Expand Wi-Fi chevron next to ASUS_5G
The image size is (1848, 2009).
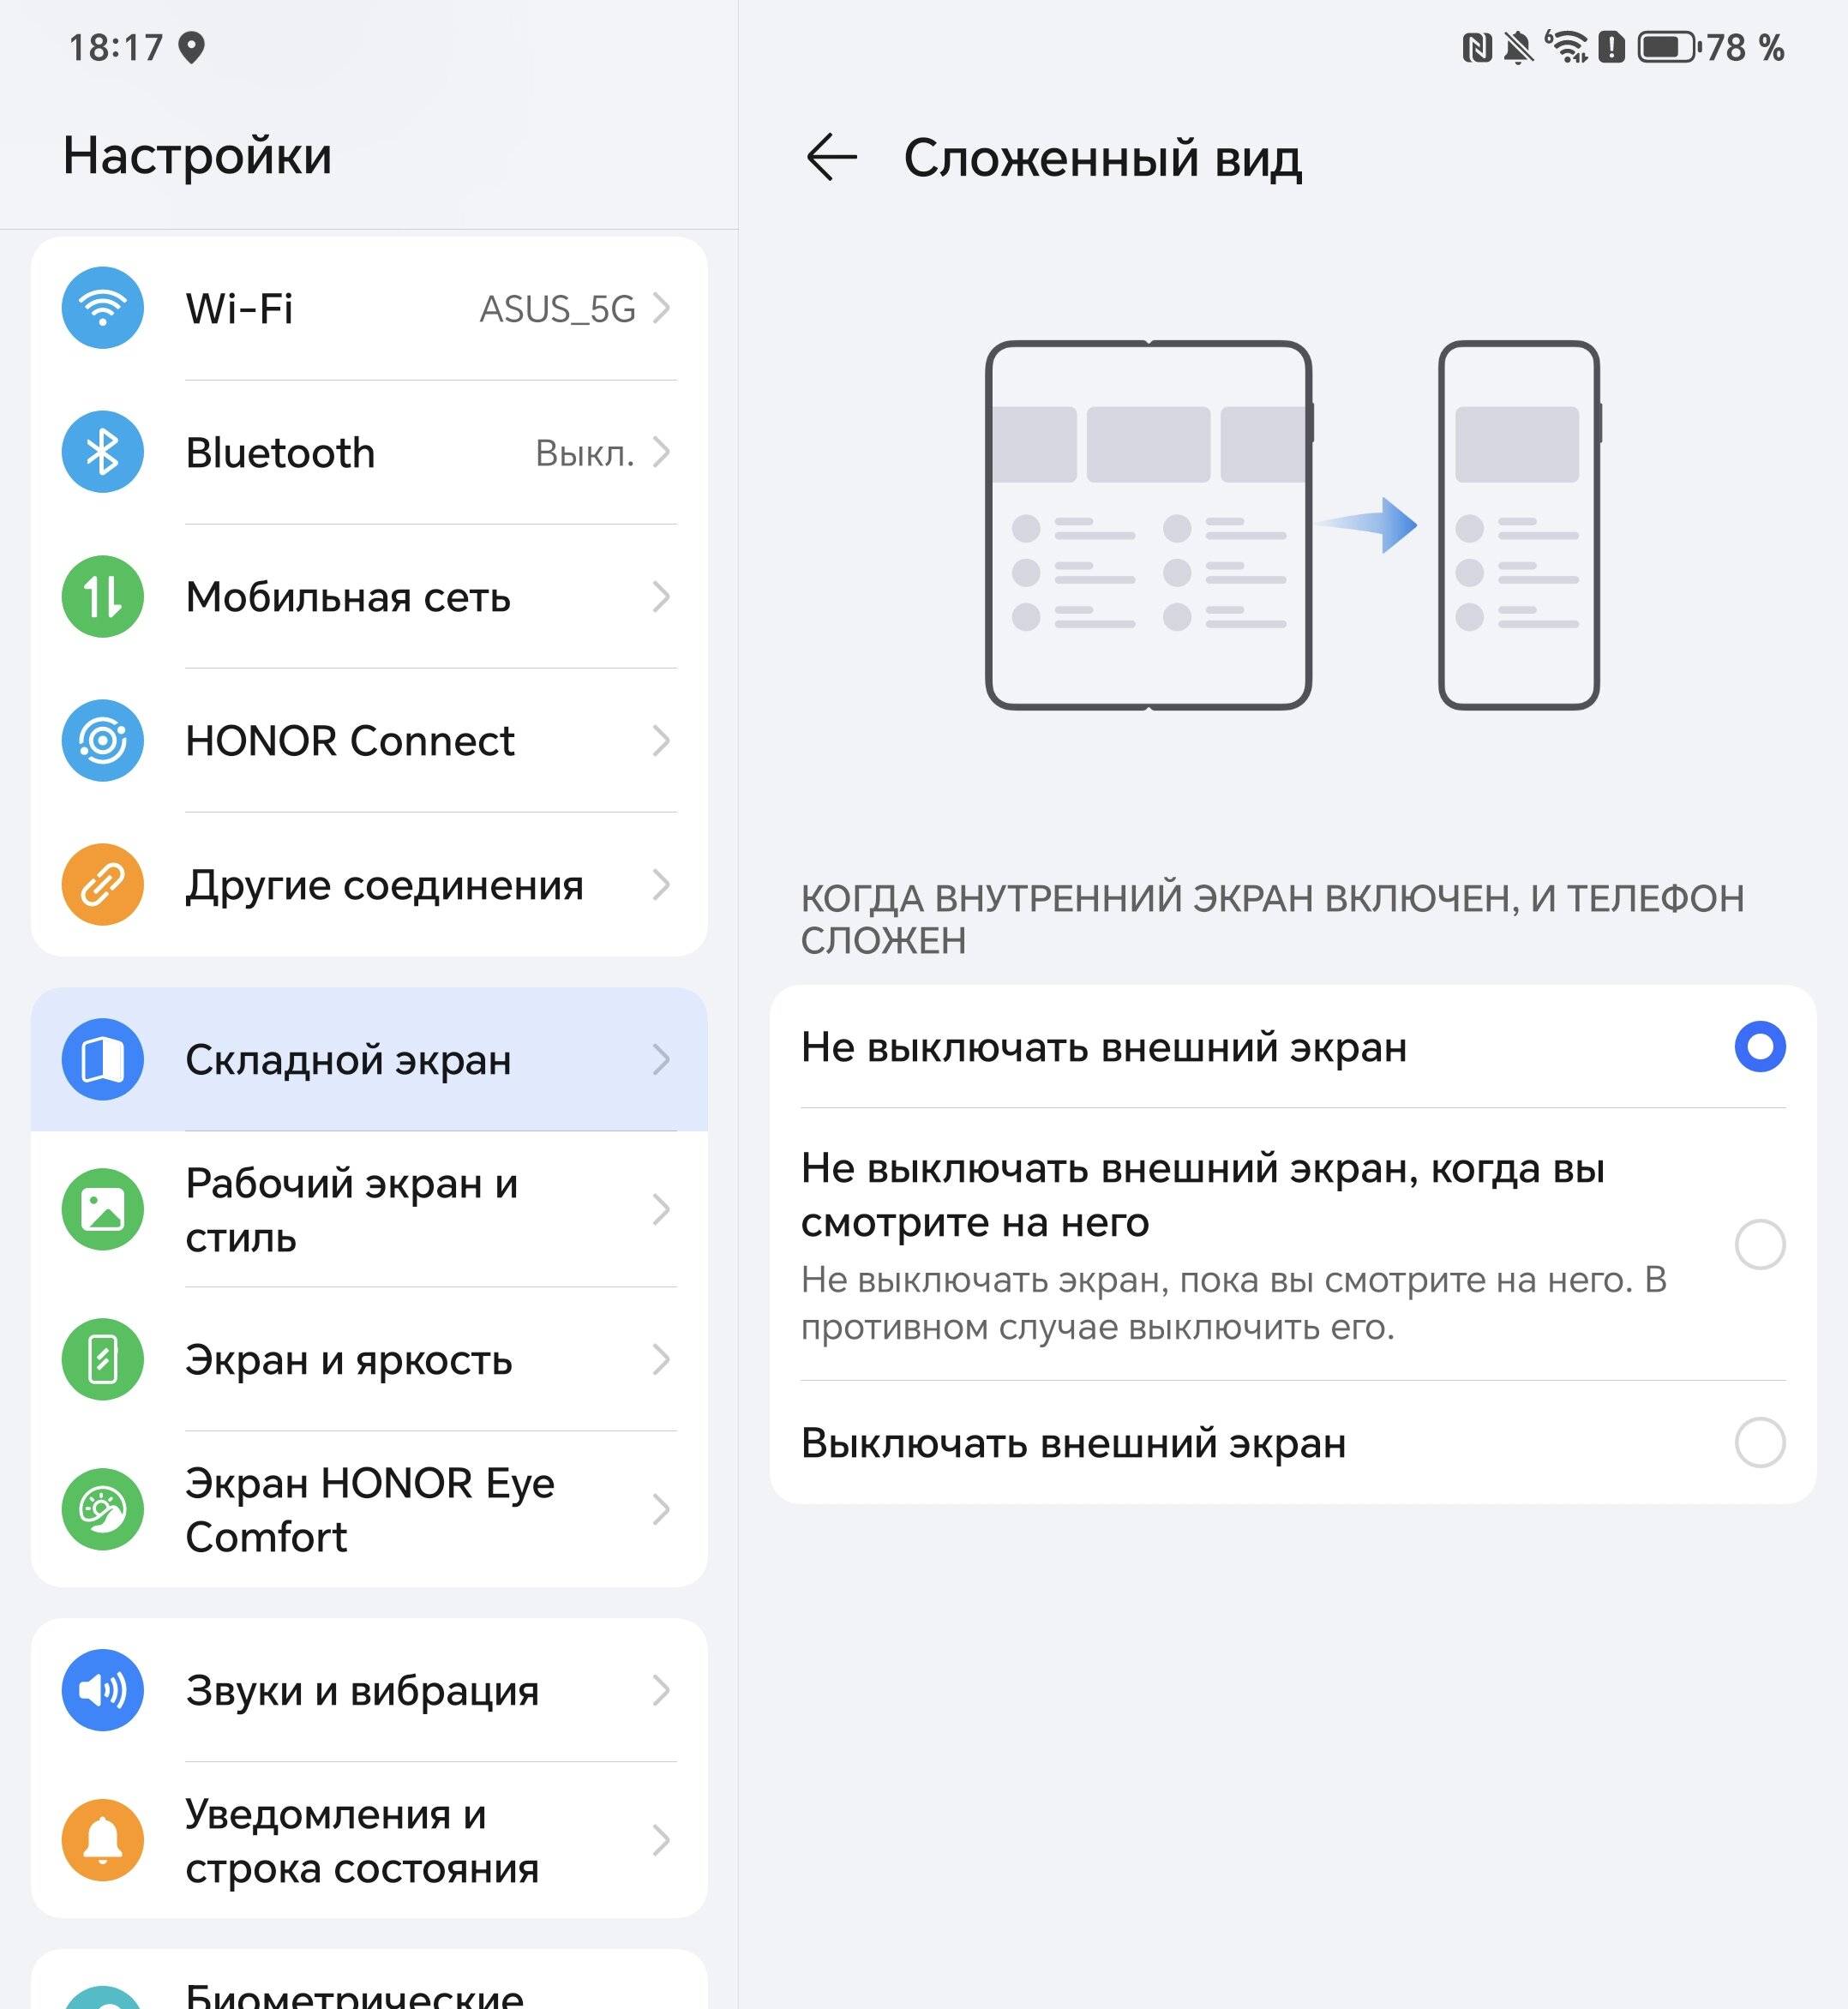661,308
